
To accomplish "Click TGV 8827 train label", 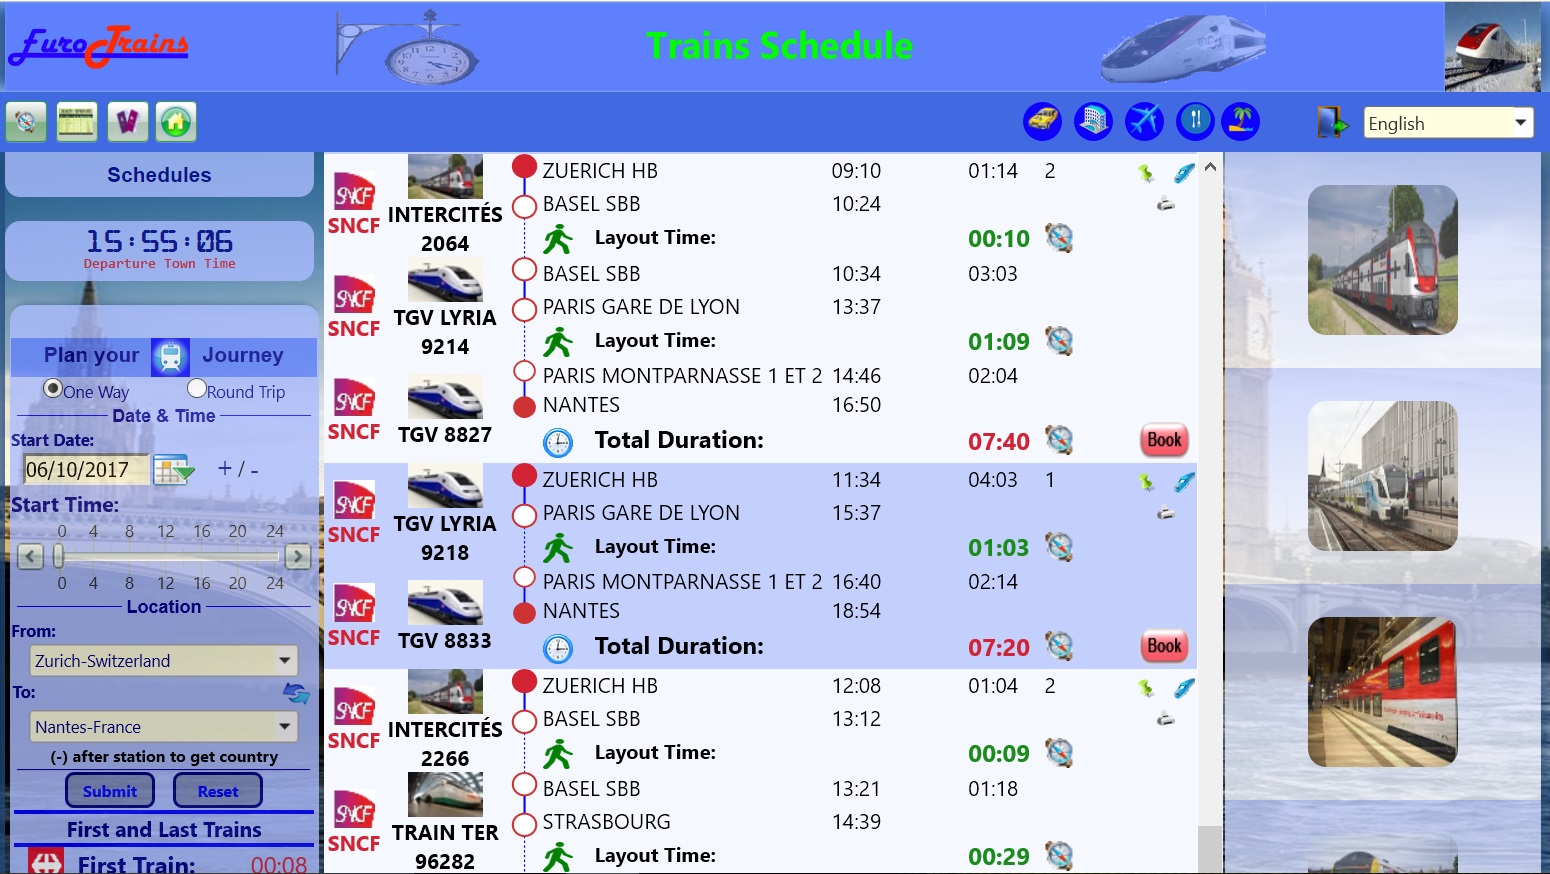I will [x=445, y=435].
